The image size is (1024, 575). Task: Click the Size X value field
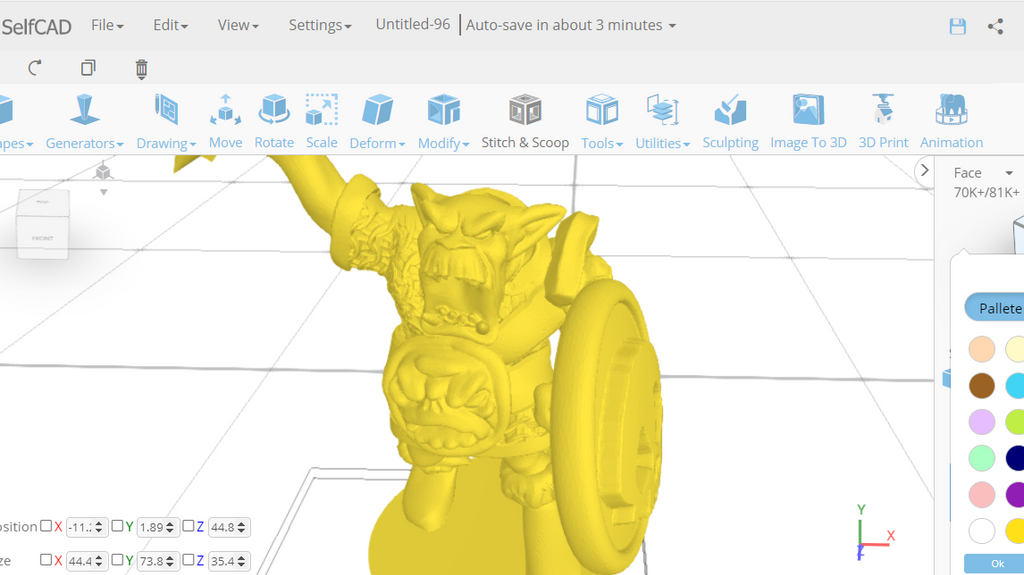86,561
